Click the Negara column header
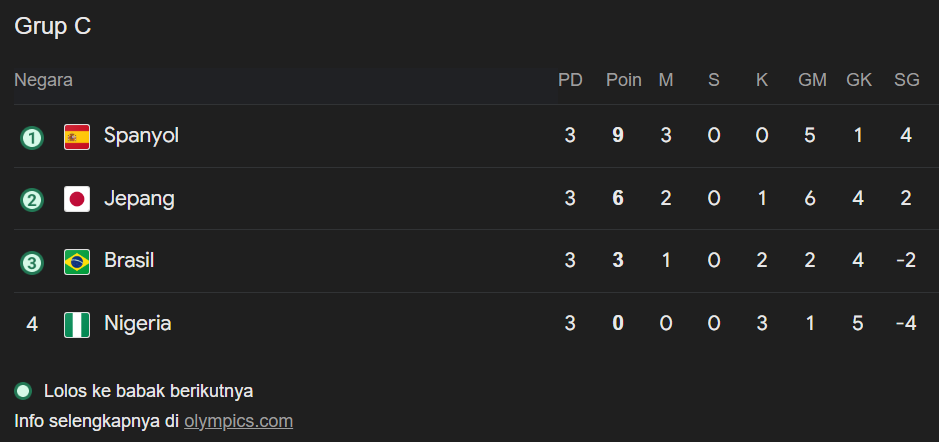This screenshot has height=442, width=939. [43, 80]
